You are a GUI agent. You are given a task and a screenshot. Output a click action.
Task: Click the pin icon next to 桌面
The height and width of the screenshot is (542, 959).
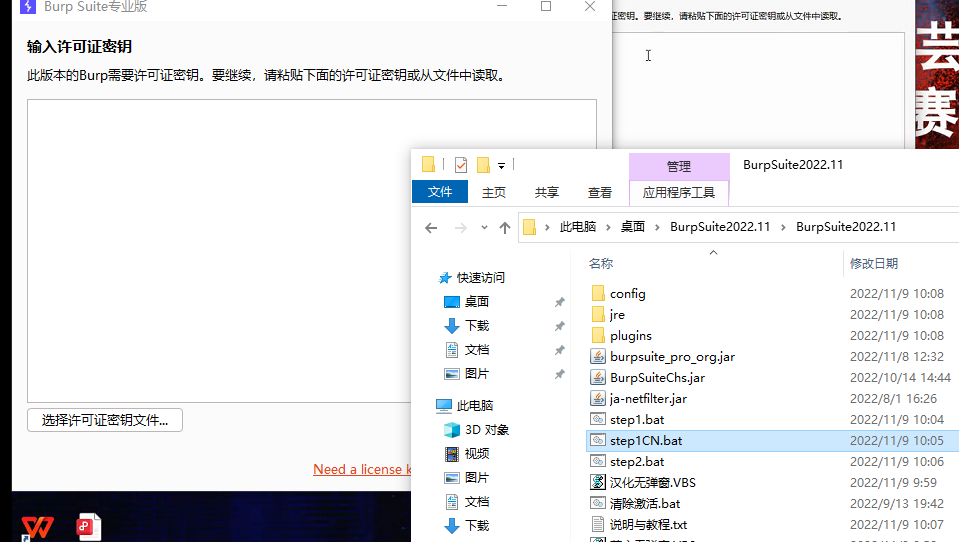[x=560, y=302]
